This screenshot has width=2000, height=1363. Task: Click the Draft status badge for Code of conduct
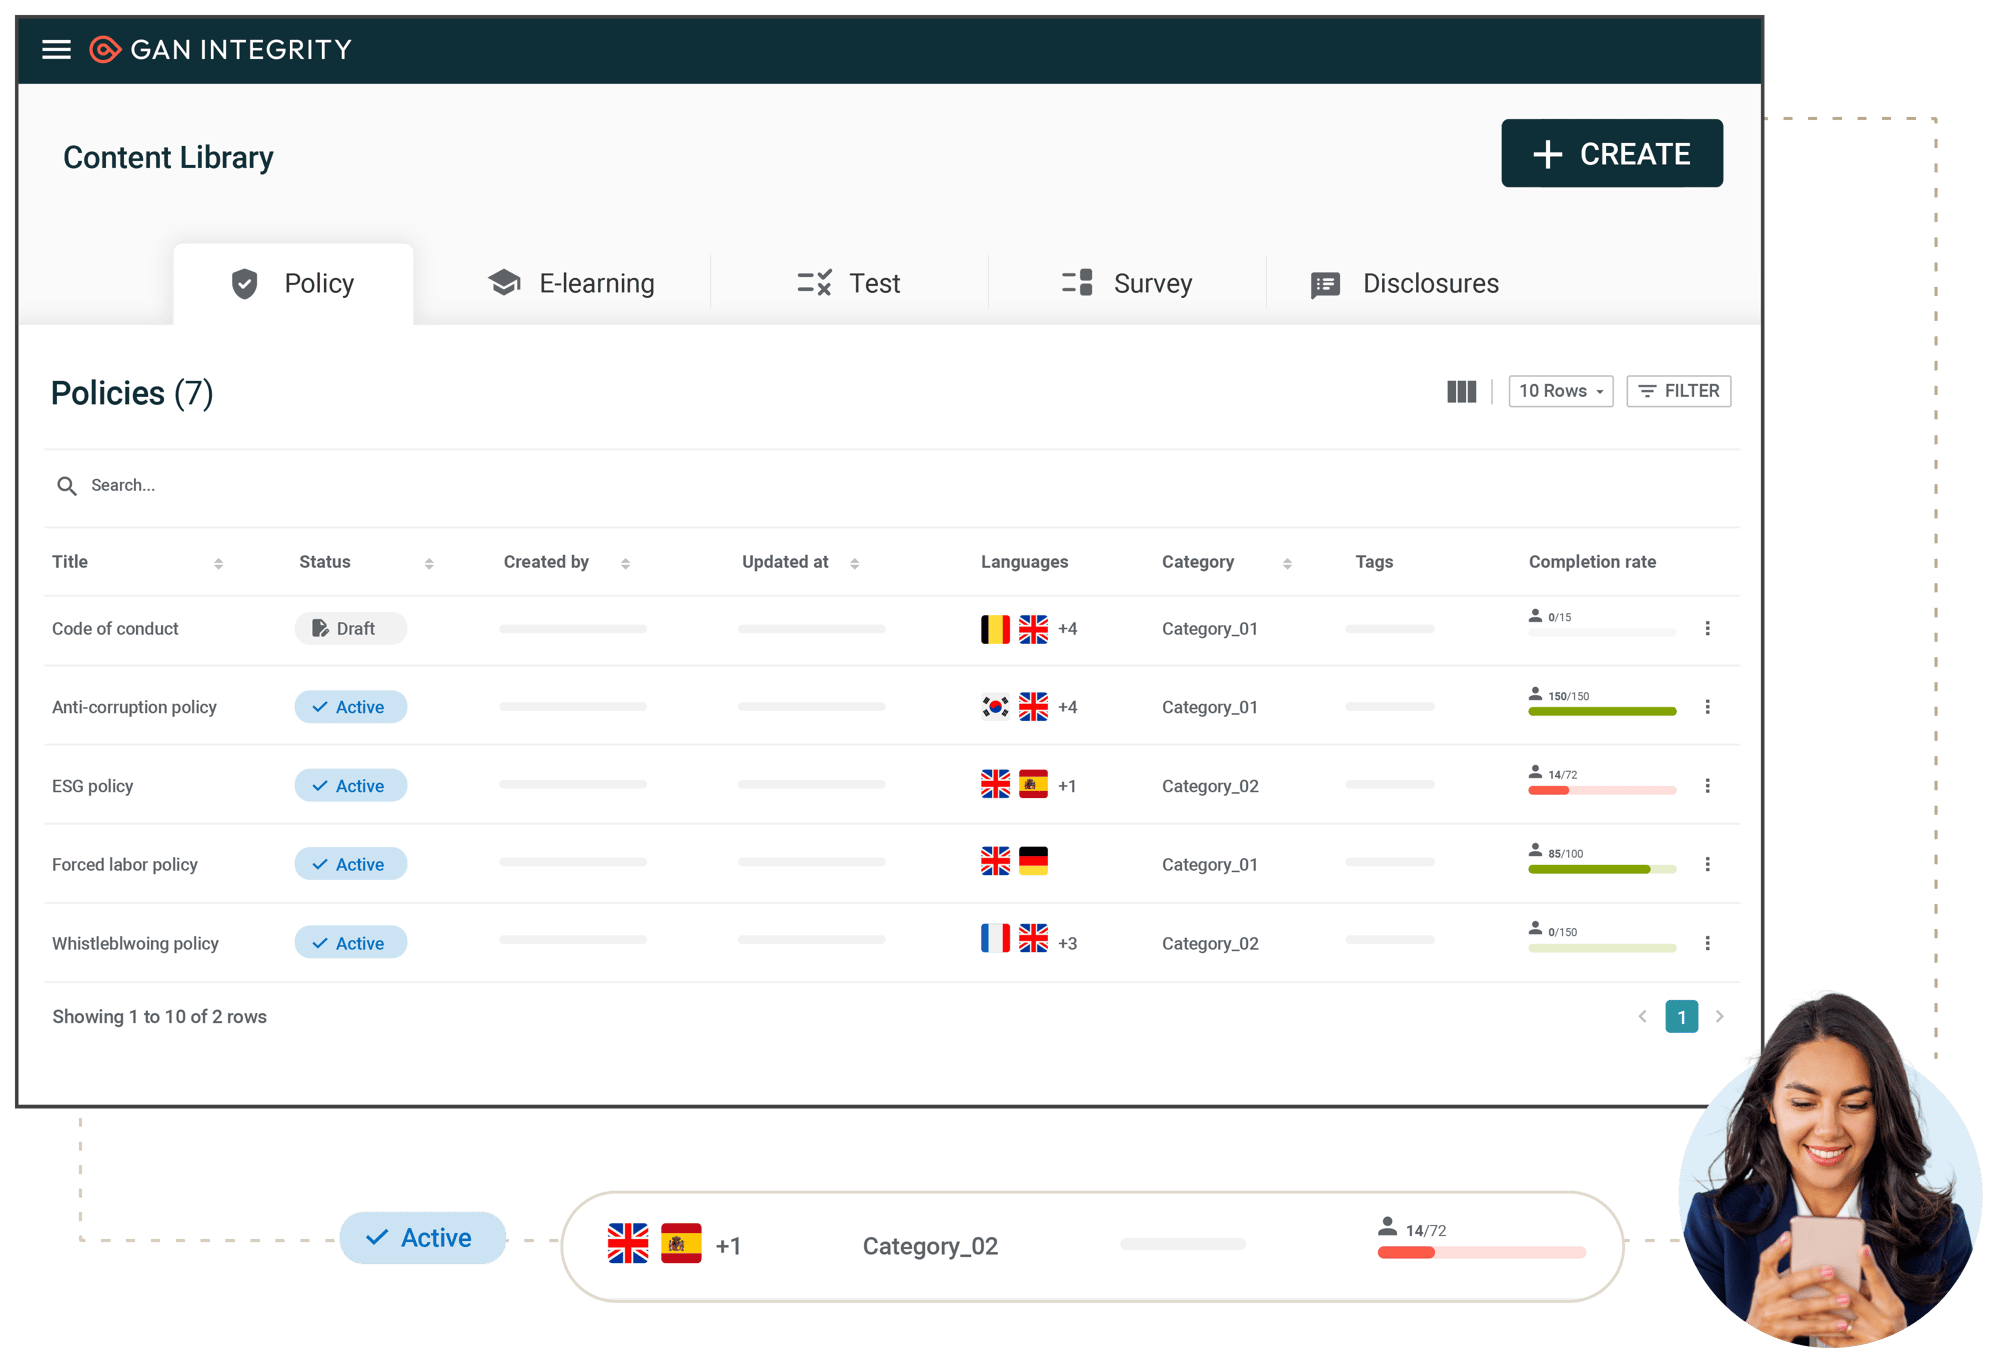point(351,628)
